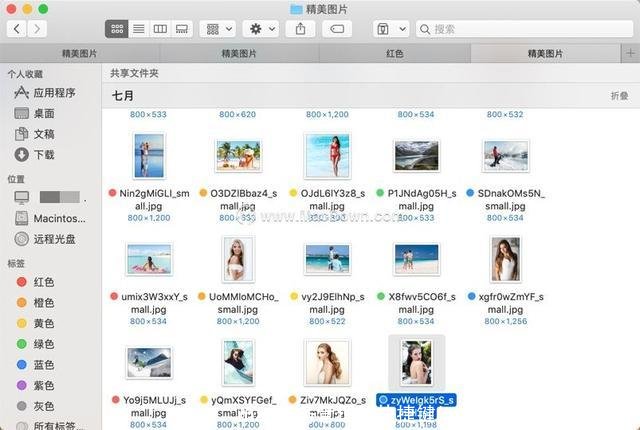Click the 搜索 search field
Image resolution: width=640 pixels, height=430 pixels.
[x=520, y=29]
